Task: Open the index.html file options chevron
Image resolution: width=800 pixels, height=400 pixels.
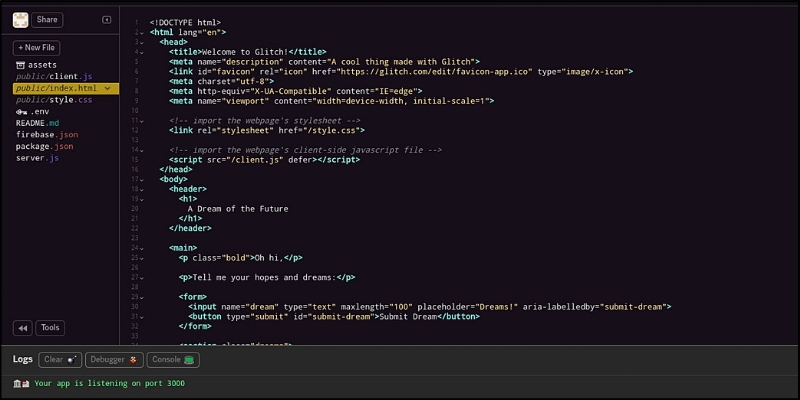Action: [107, 88]
